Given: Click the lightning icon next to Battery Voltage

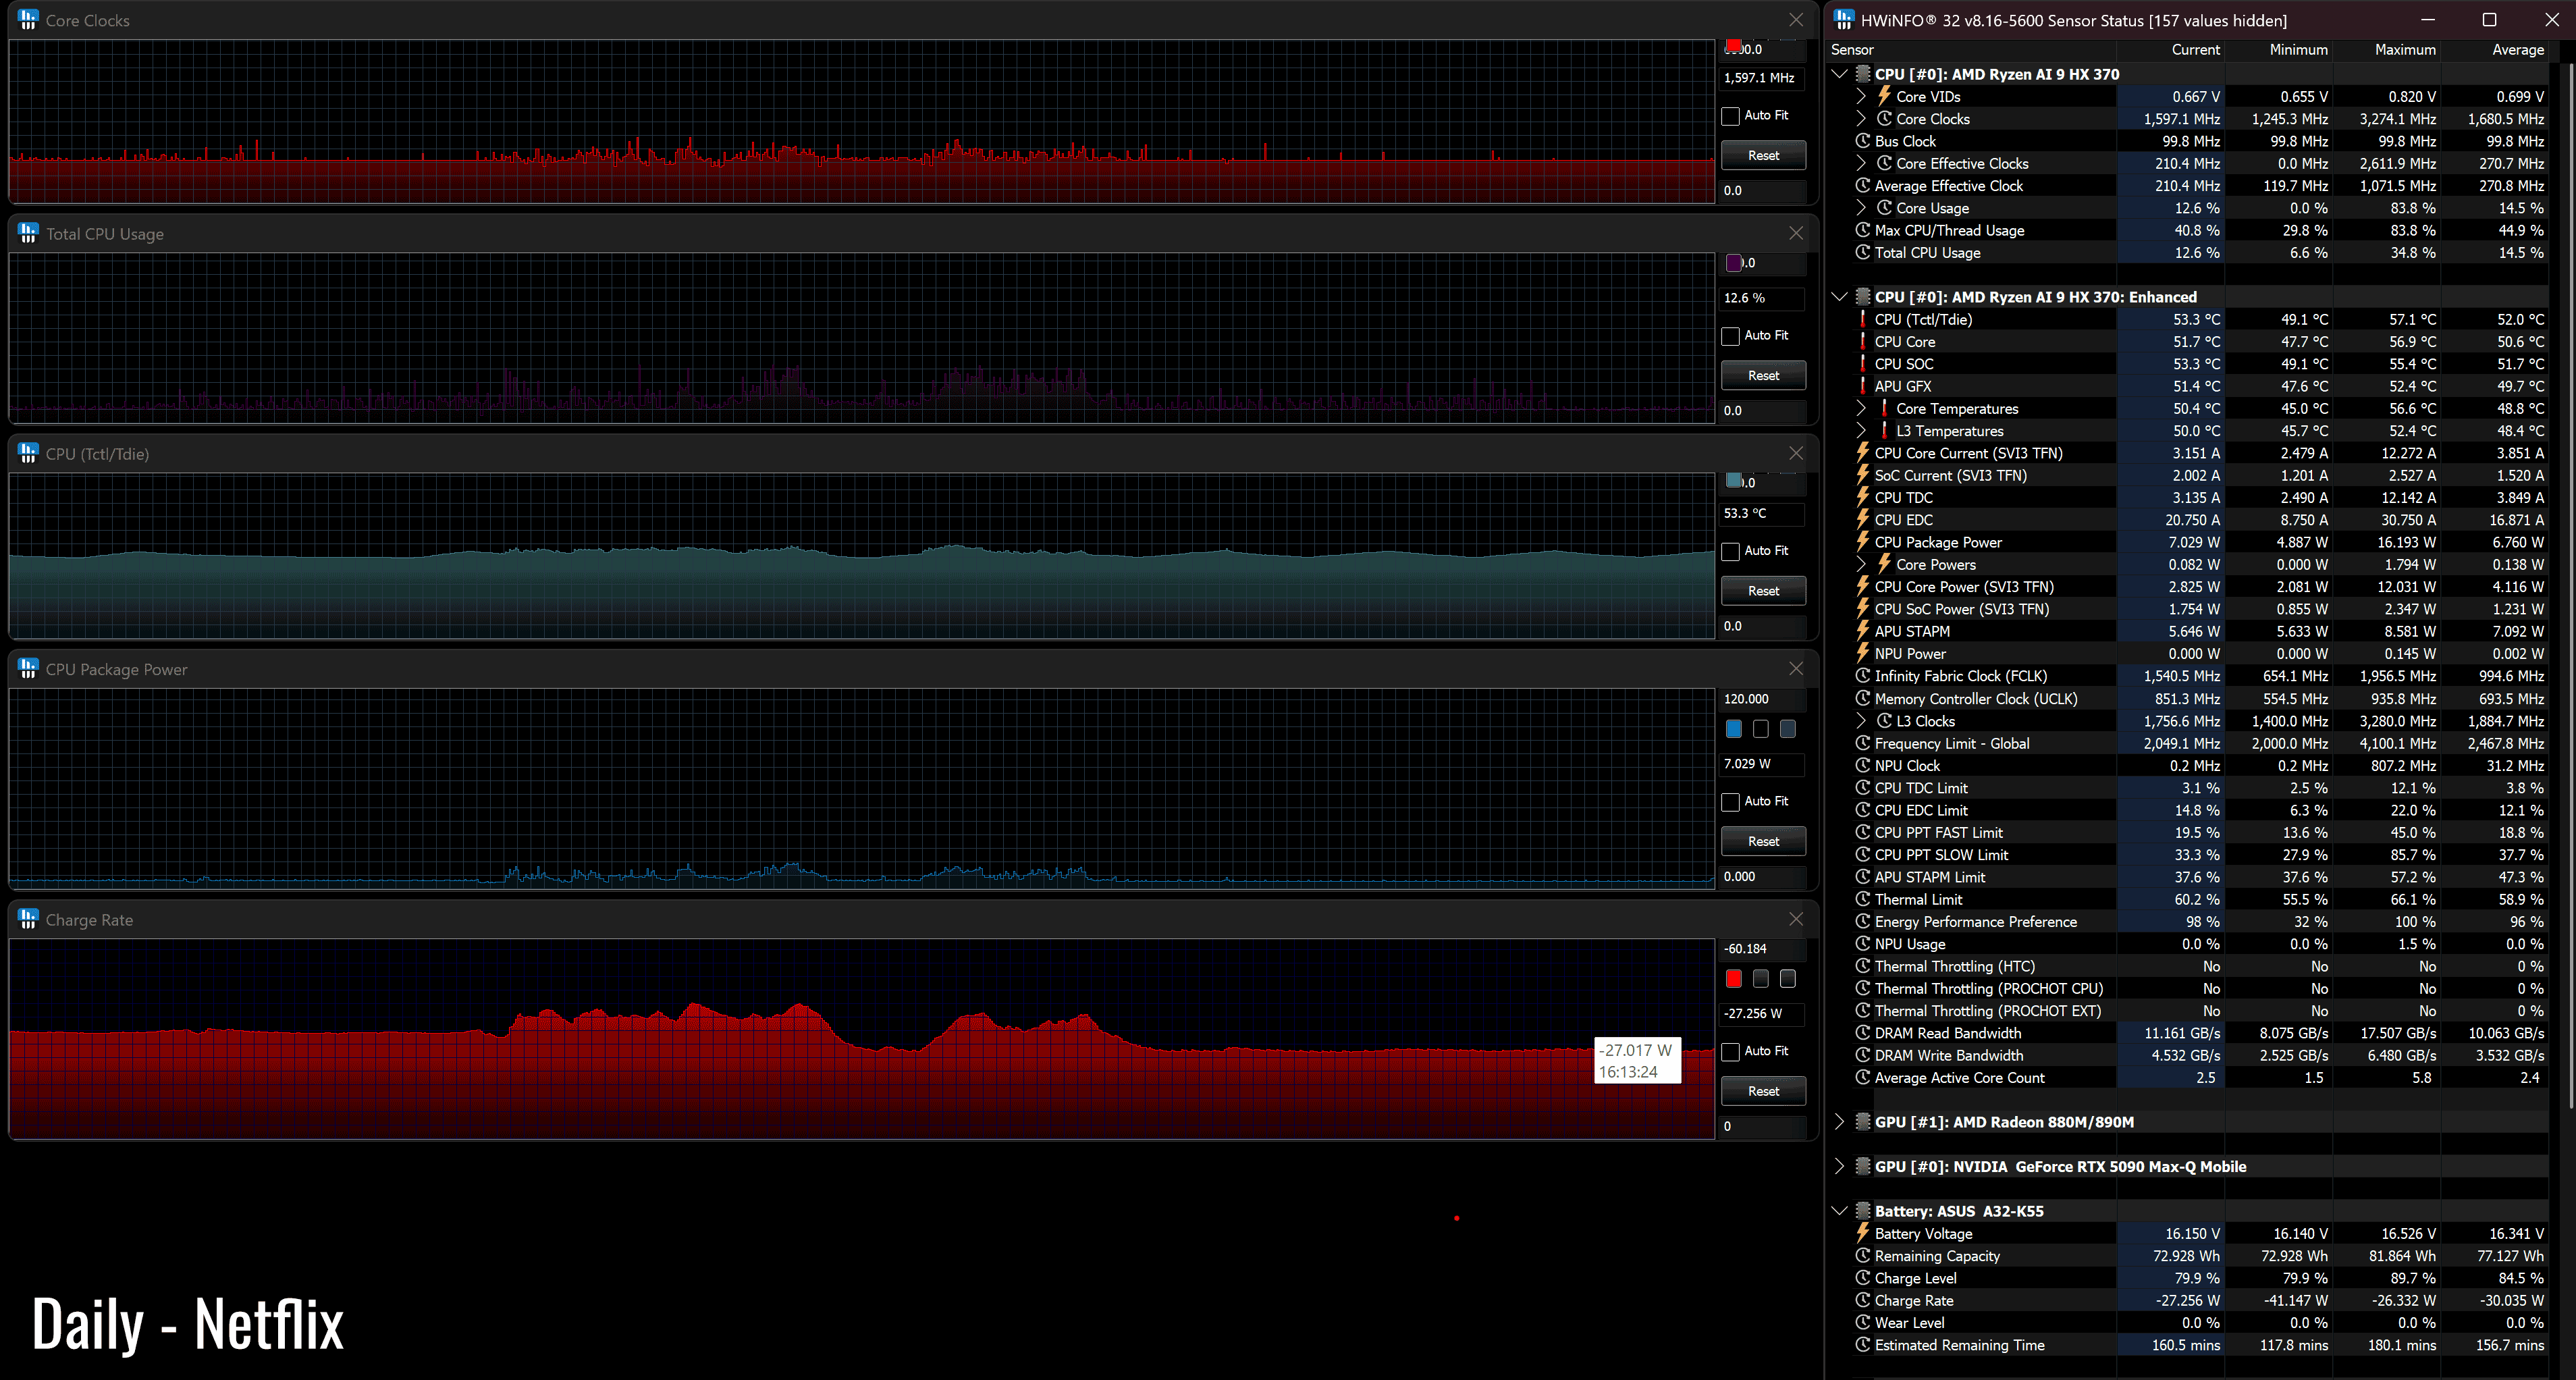Looking at the screenshot, I should 1862,1233.
